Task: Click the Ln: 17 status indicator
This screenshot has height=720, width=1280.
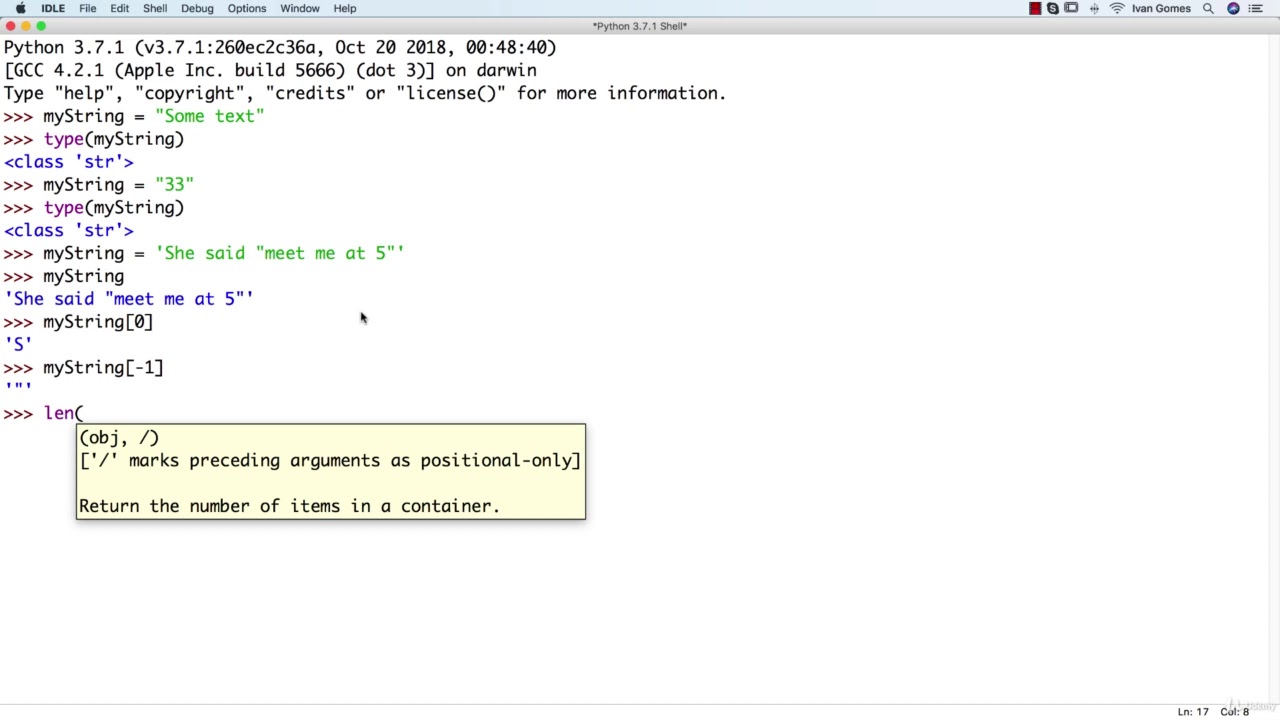Action: pos(1193,711)
